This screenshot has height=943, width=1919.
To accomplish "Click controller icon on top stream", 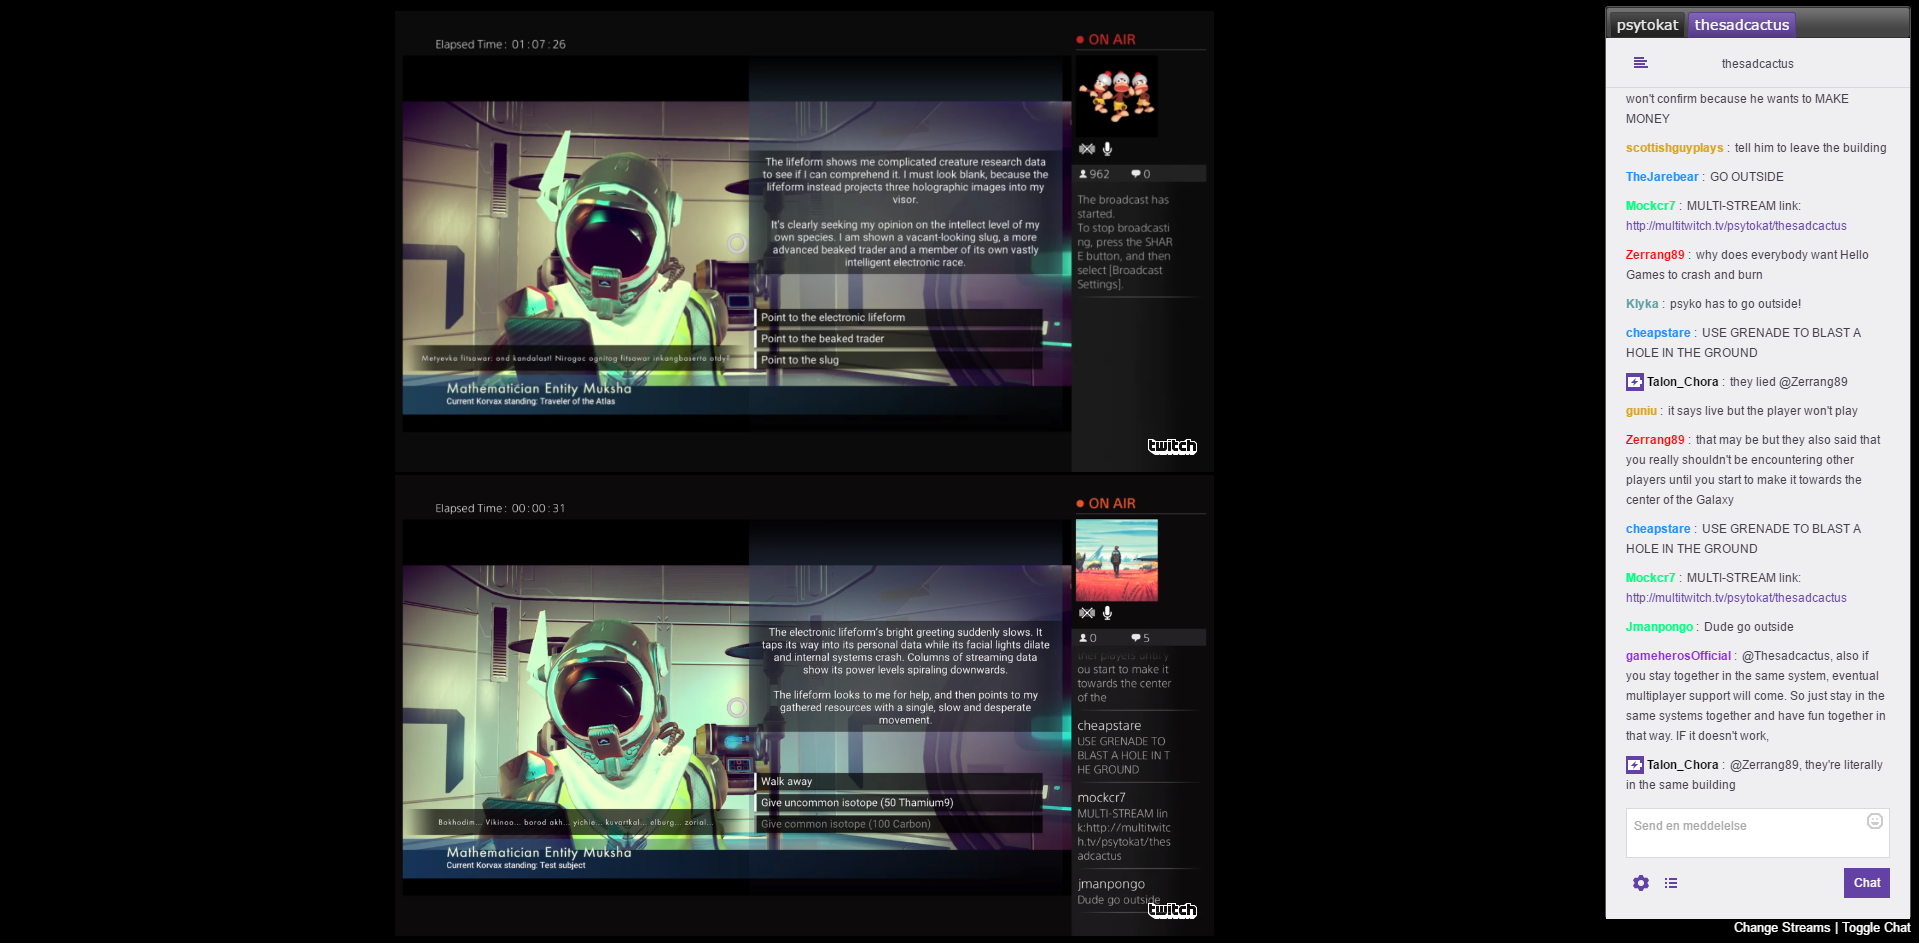I will 1087,149.
